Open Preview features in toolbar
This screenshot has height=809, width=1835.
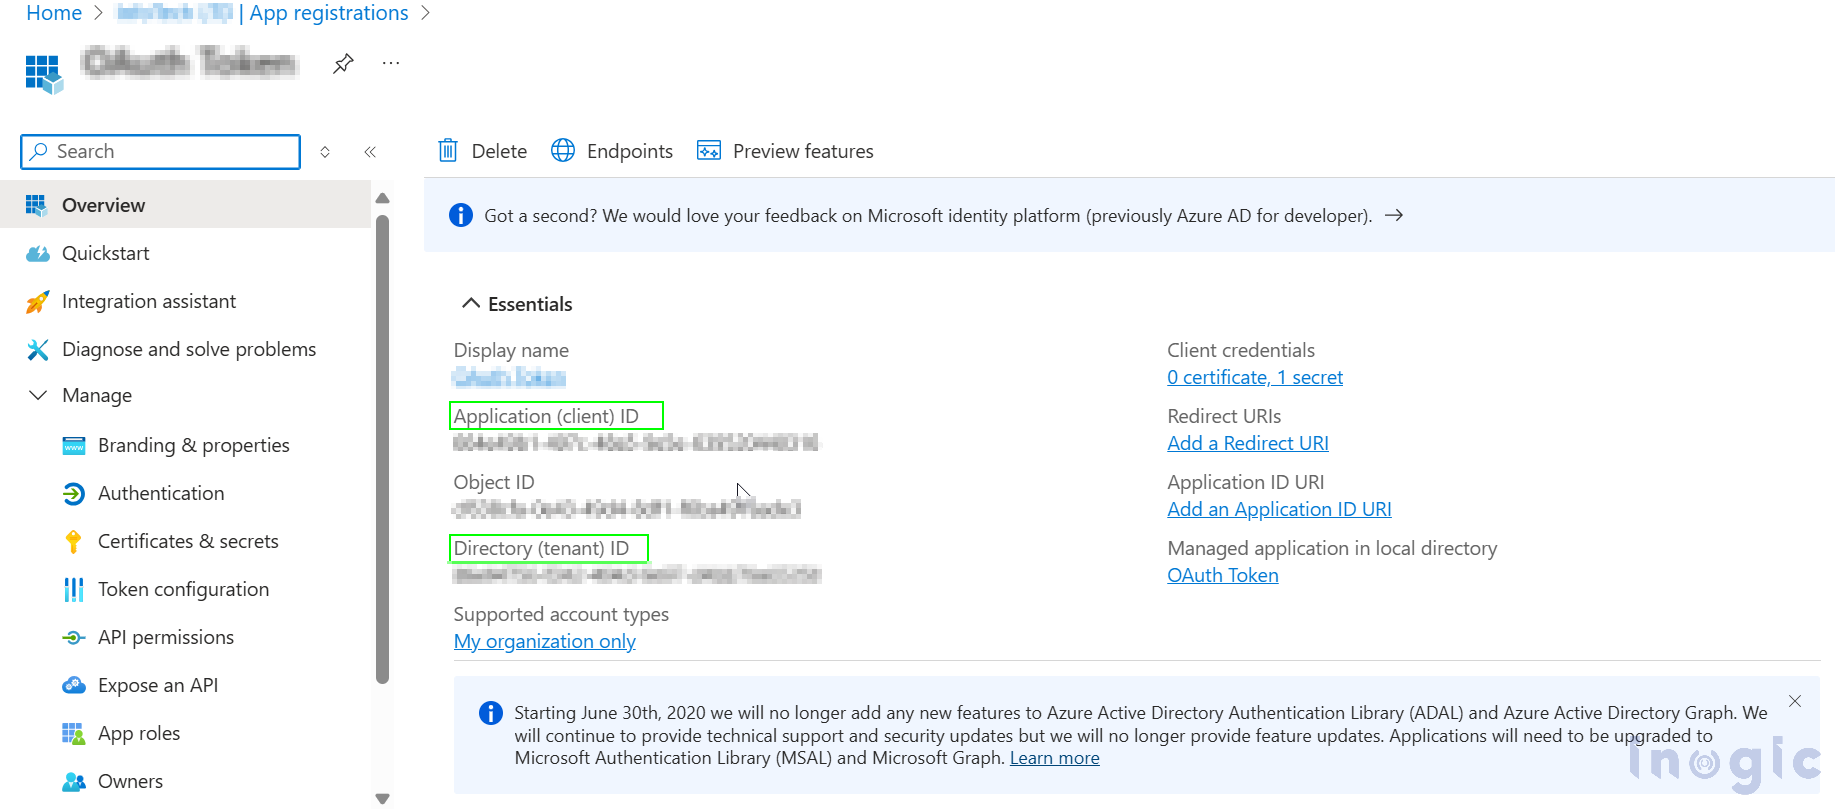click(785, 151)
